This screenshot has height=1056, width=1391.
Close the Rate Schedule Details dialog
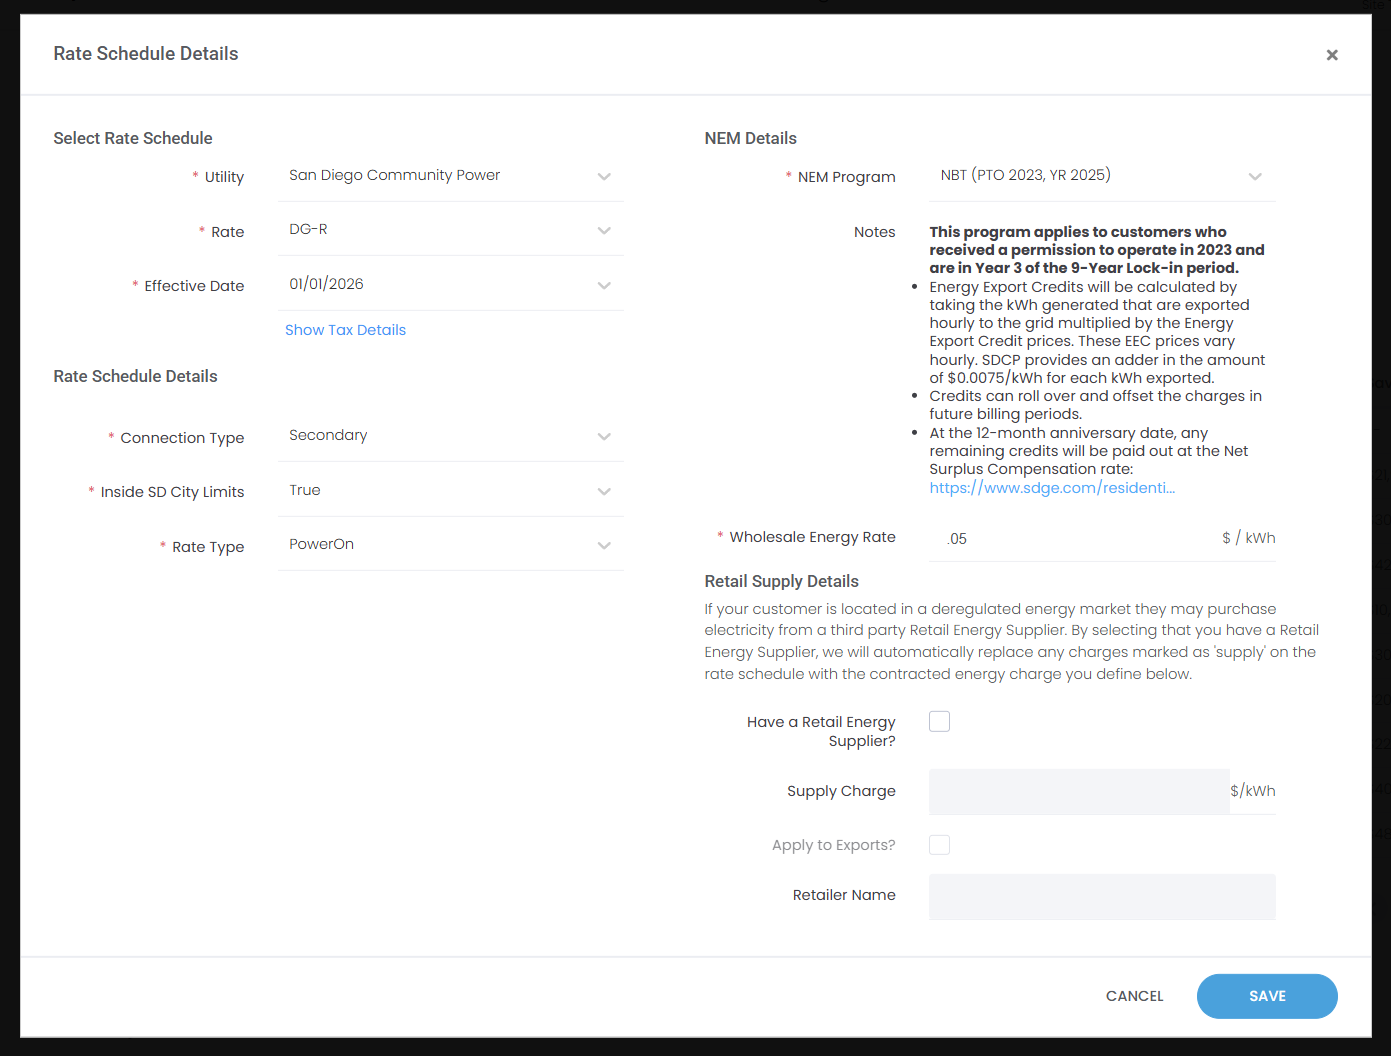1331,55
